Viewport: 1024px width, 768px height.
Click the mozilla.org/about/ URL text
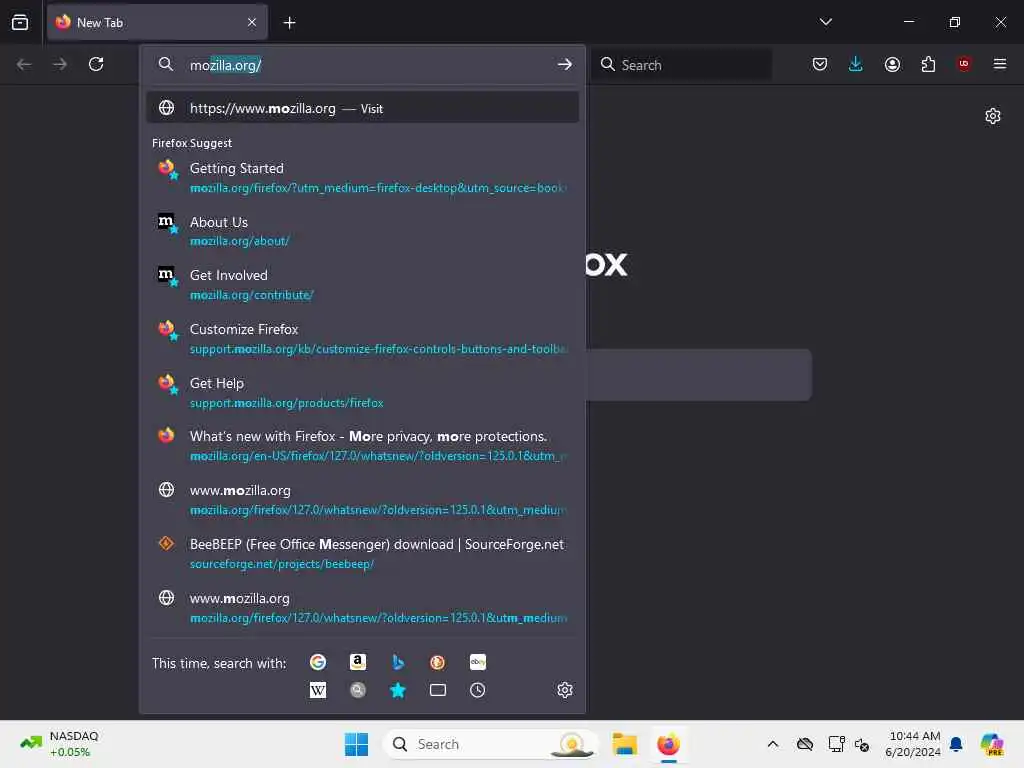(x=240, y=241)
